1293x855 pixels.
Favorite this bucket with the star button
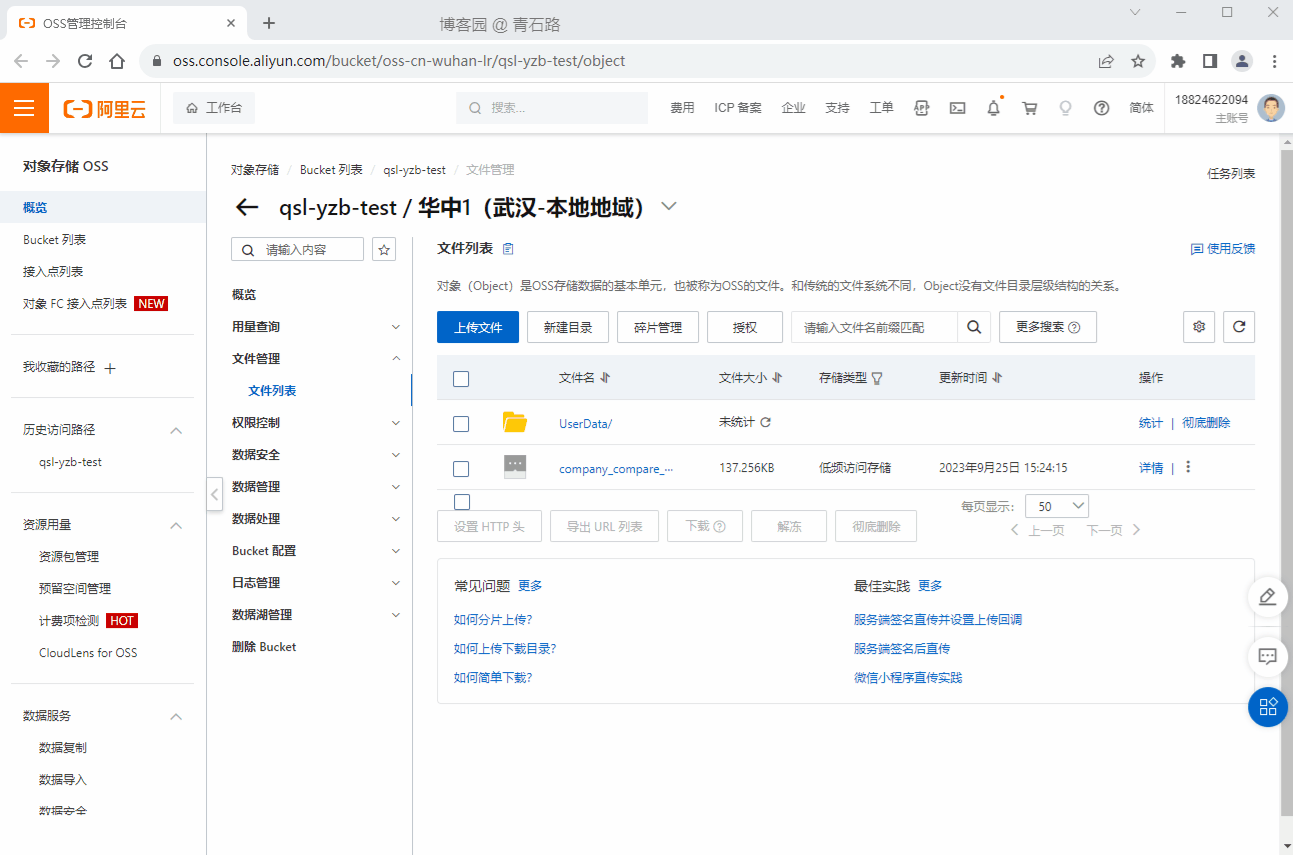click(383, 249)
